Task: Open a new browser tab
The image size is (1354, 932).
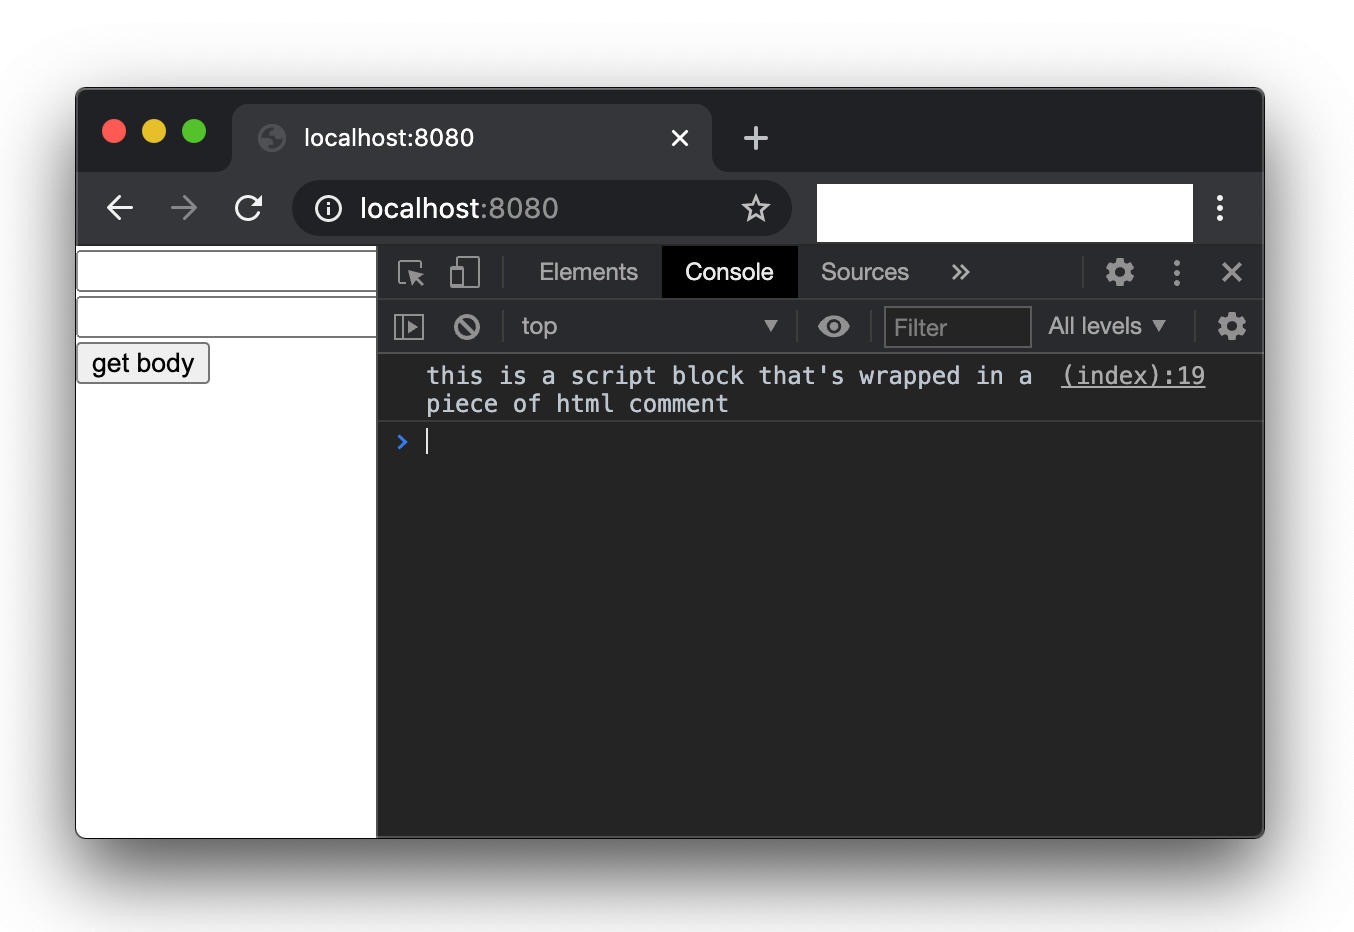Action: 756,138
